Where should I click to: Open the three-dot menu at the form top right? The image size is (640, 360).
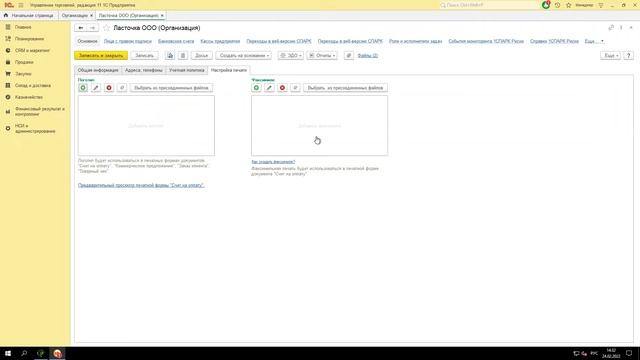[x=621, y=28]
